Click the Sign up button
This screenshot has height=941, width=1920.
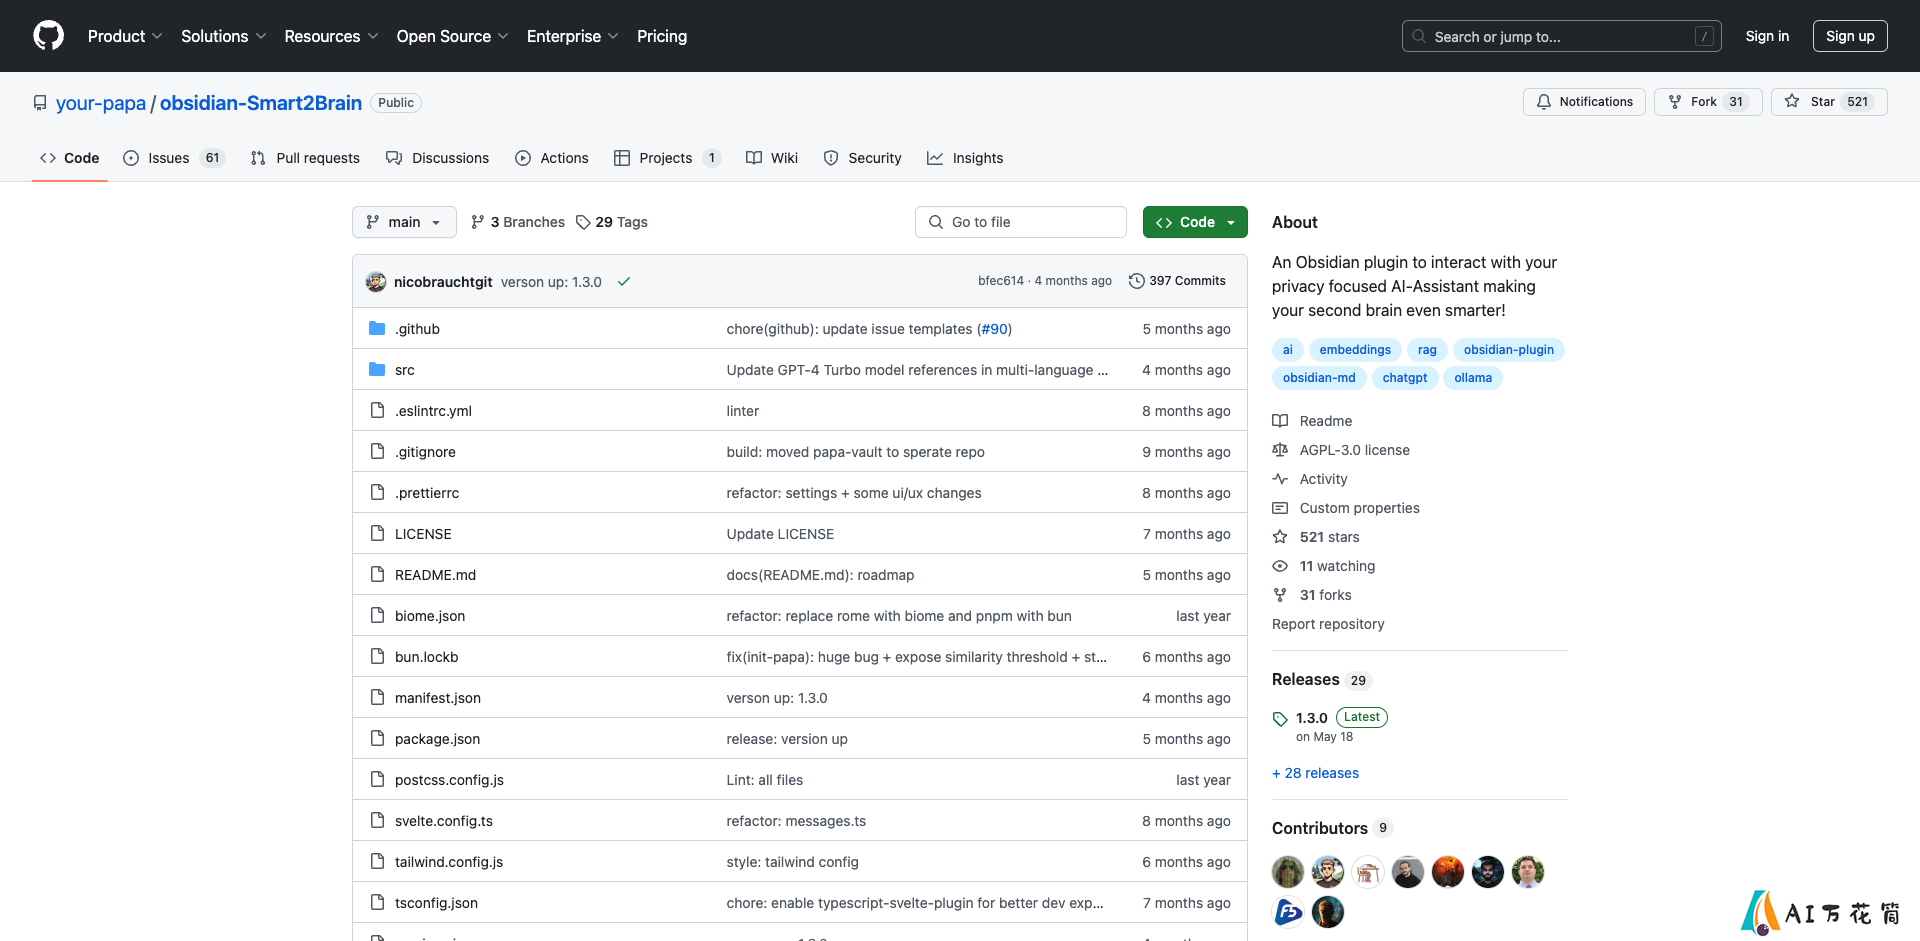tap(1850, 36)
